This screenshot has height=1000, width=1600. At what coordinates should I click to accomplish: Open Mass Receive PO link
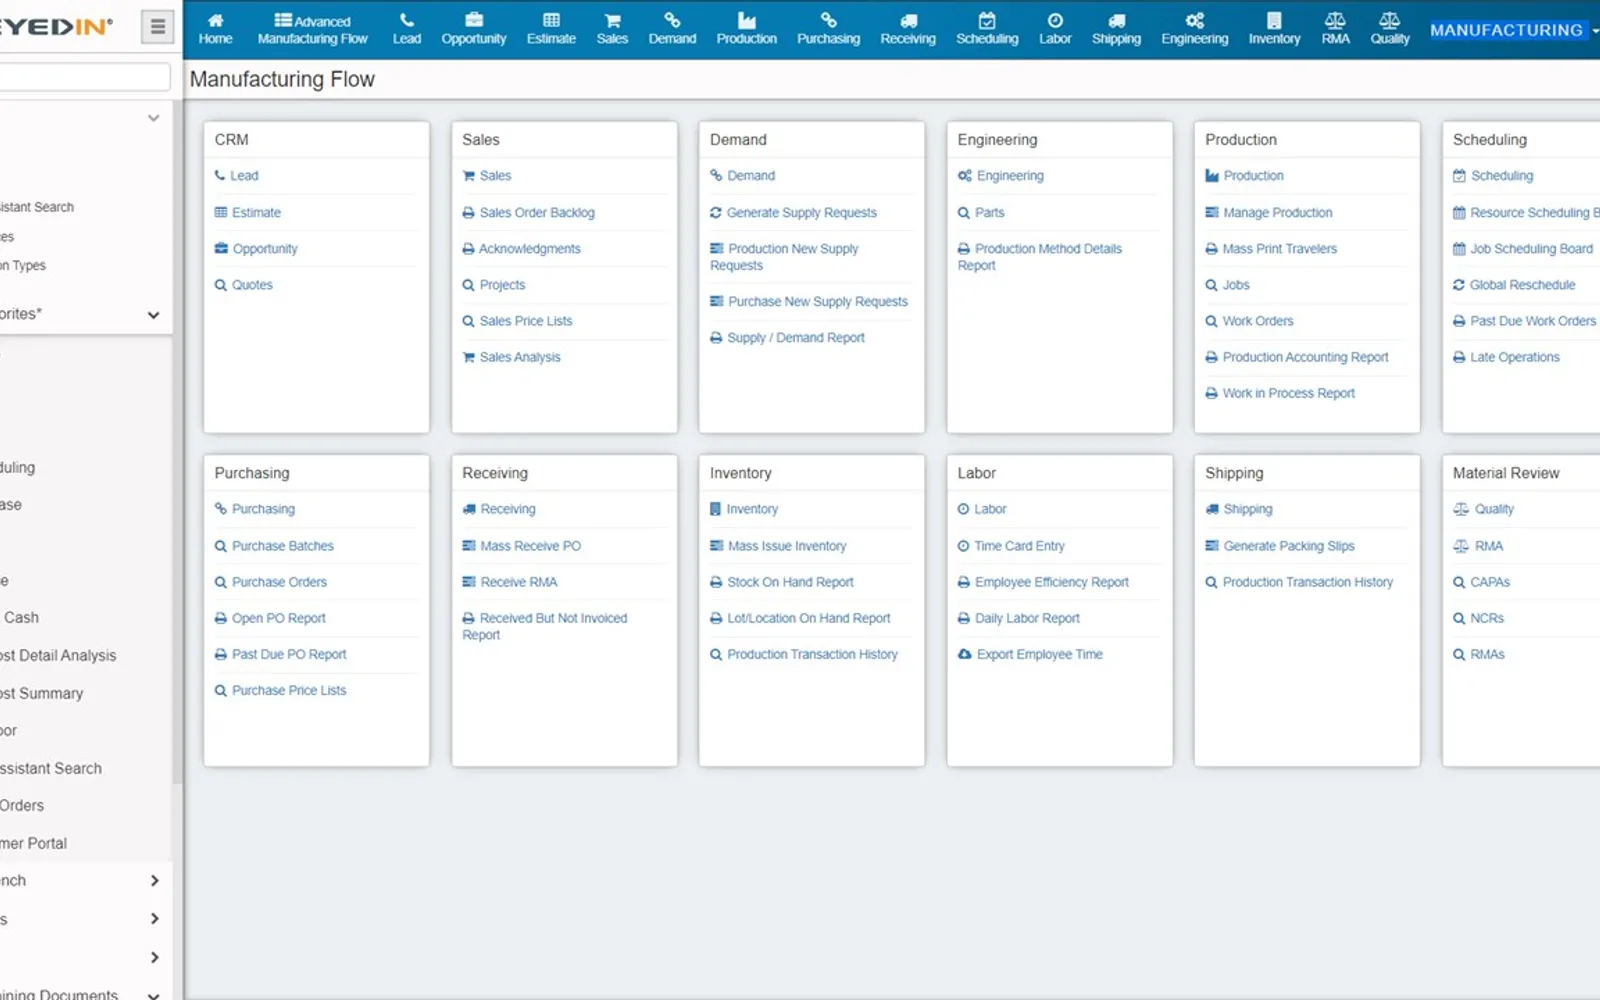530,546
